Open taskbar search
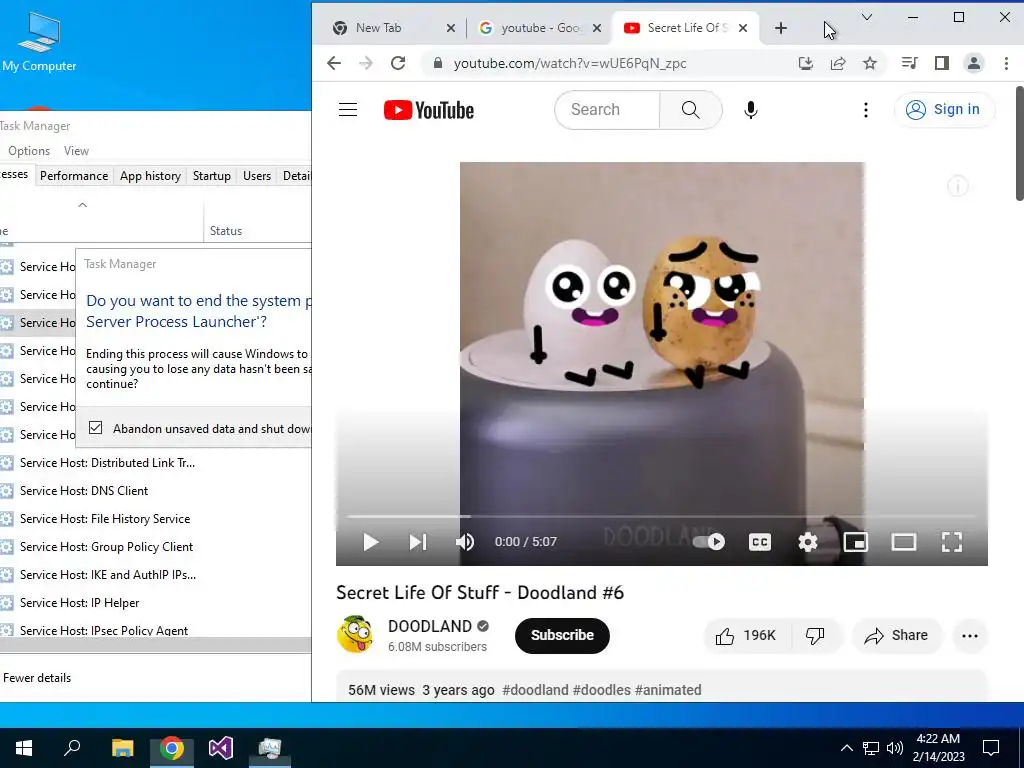 coord(72,748)
